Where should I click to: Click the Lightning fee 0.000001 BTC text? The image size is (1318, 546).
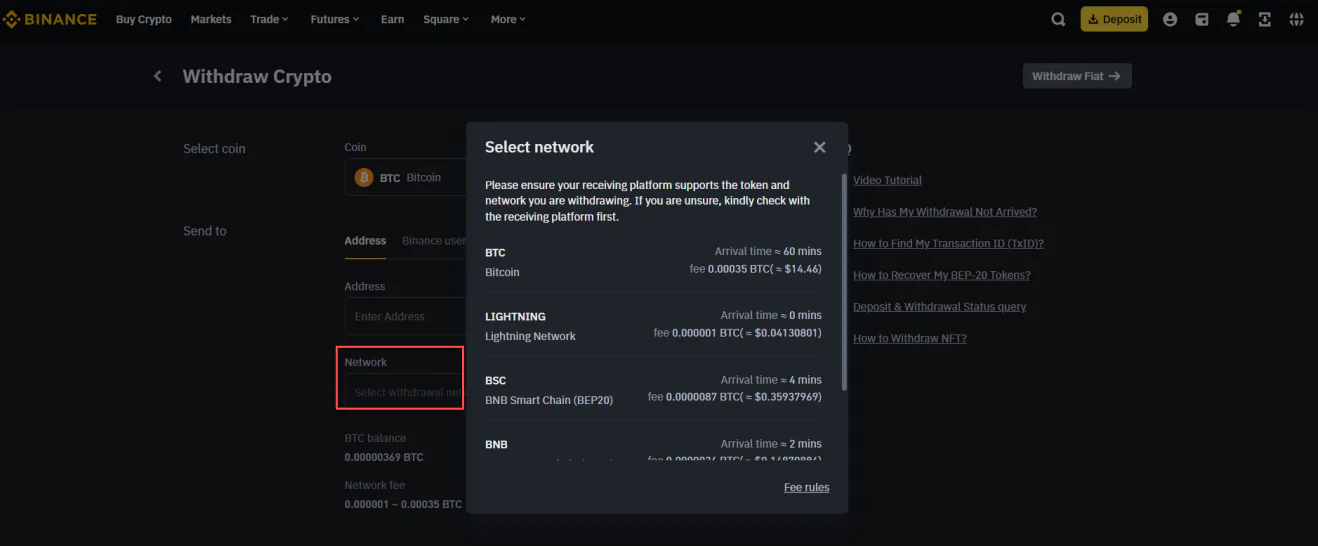pos(738,333)
